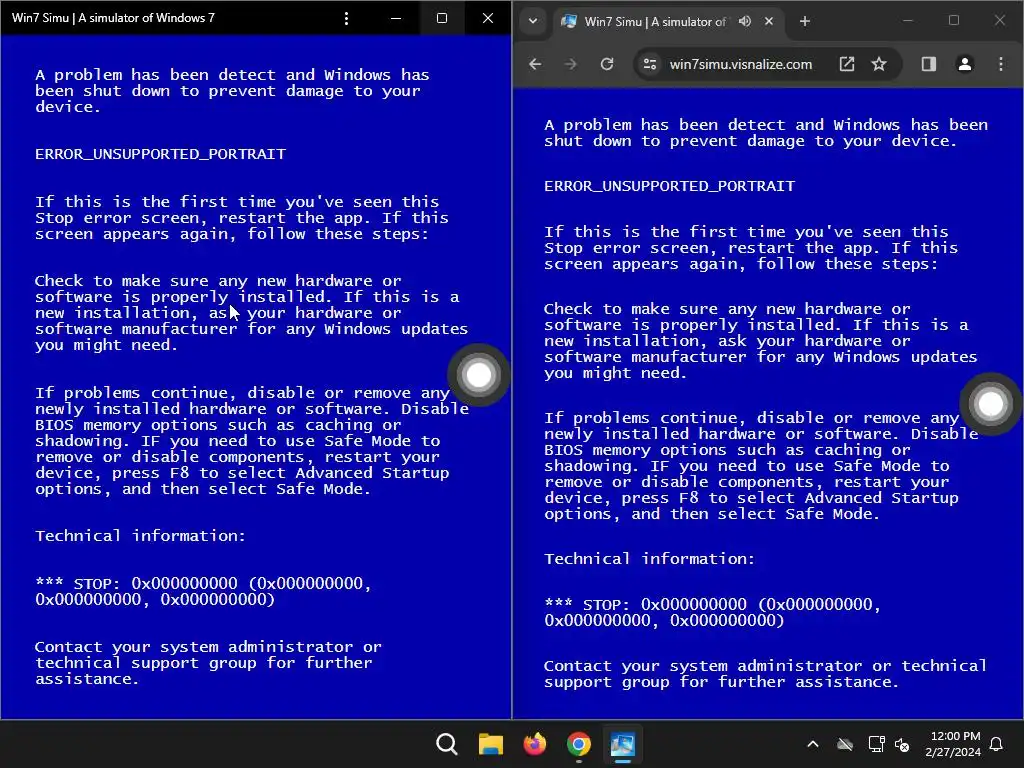Click ERROR_UNSUPPORTED_PORTRAIT text in Chrome window

tap(669, 186)
